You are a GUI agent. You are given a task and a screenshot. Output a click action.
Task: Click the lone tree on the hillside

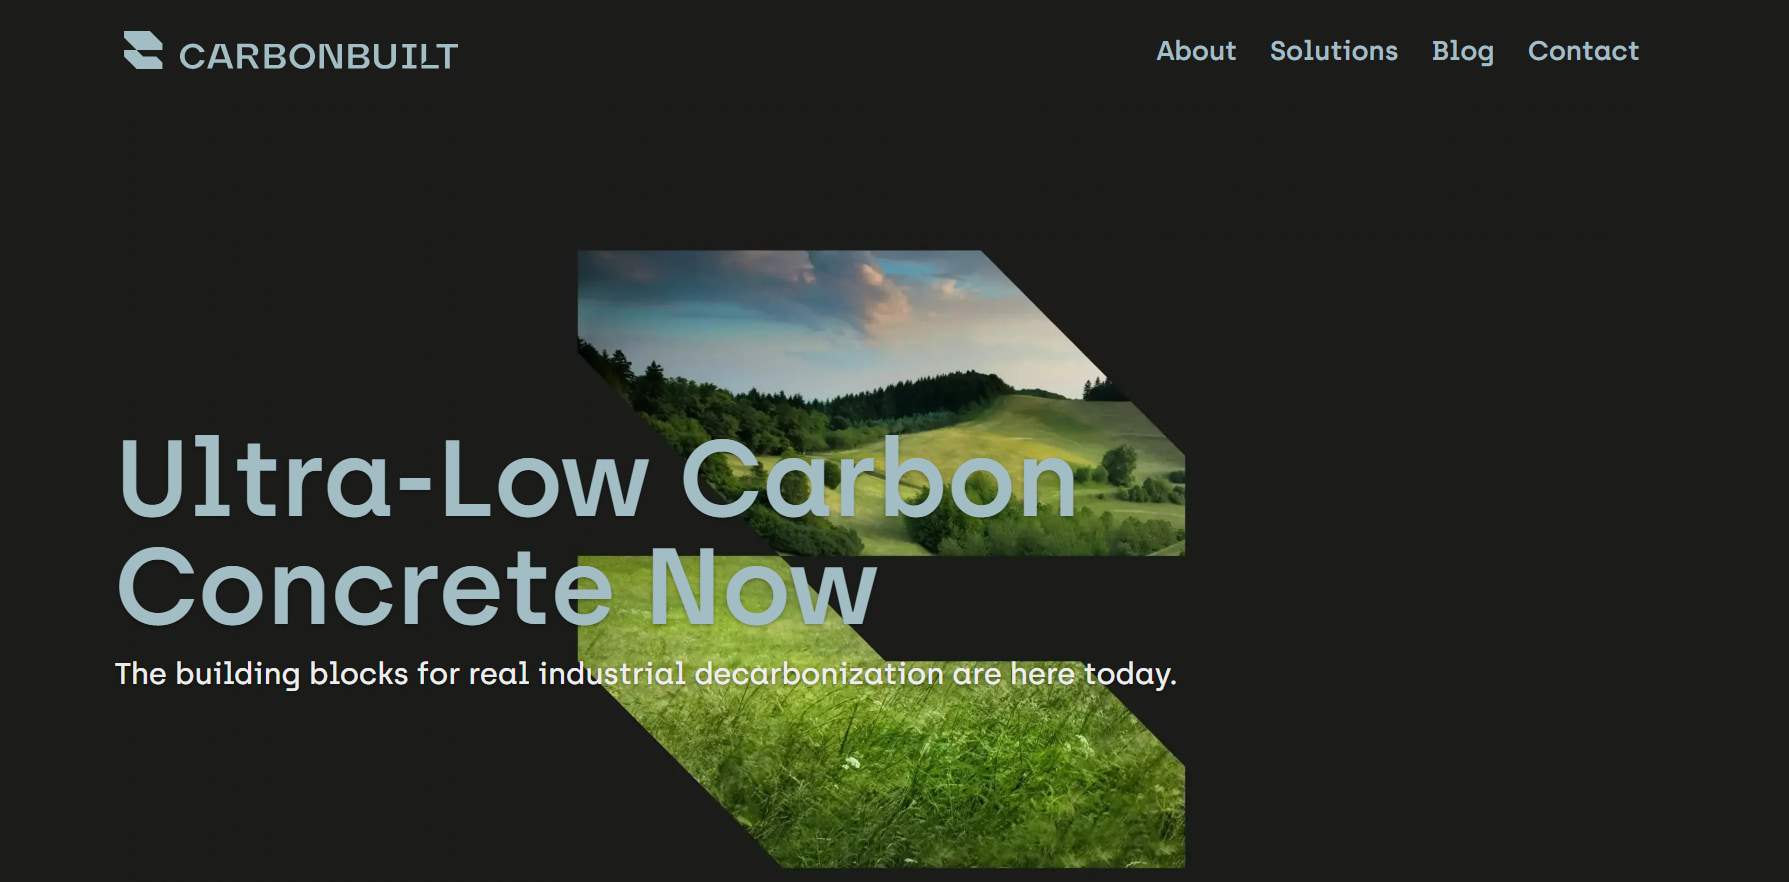(x=1119, y=465)
